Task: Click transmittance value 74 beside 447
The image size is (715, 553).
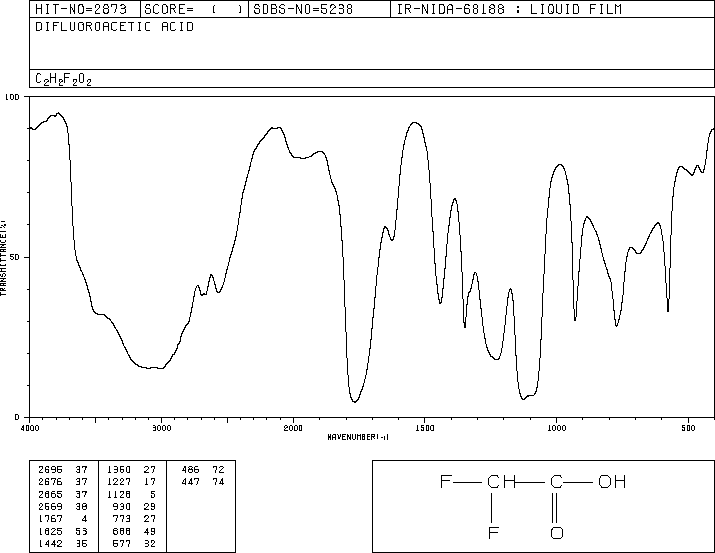Action: click(218, 481)
